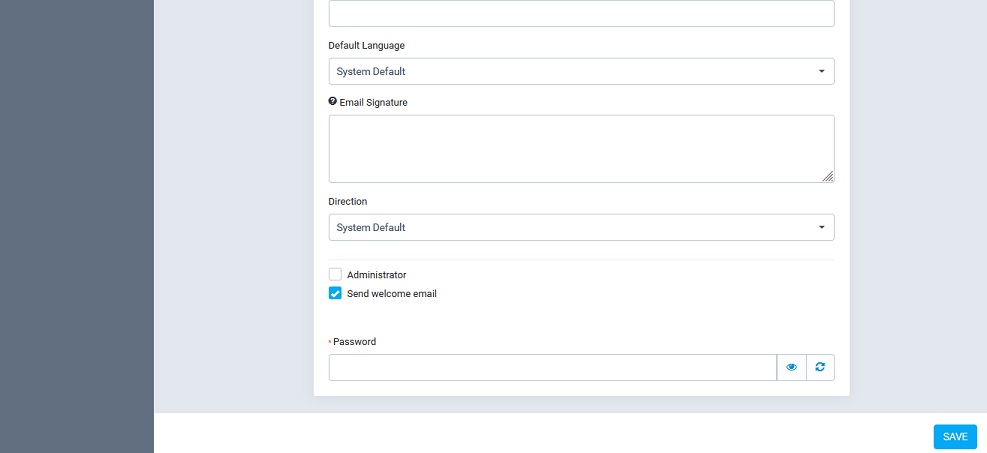Check the Administrator checkbox
Viewport: 987px width, 453px height.
pyautogui.click(x=335, y=274)
